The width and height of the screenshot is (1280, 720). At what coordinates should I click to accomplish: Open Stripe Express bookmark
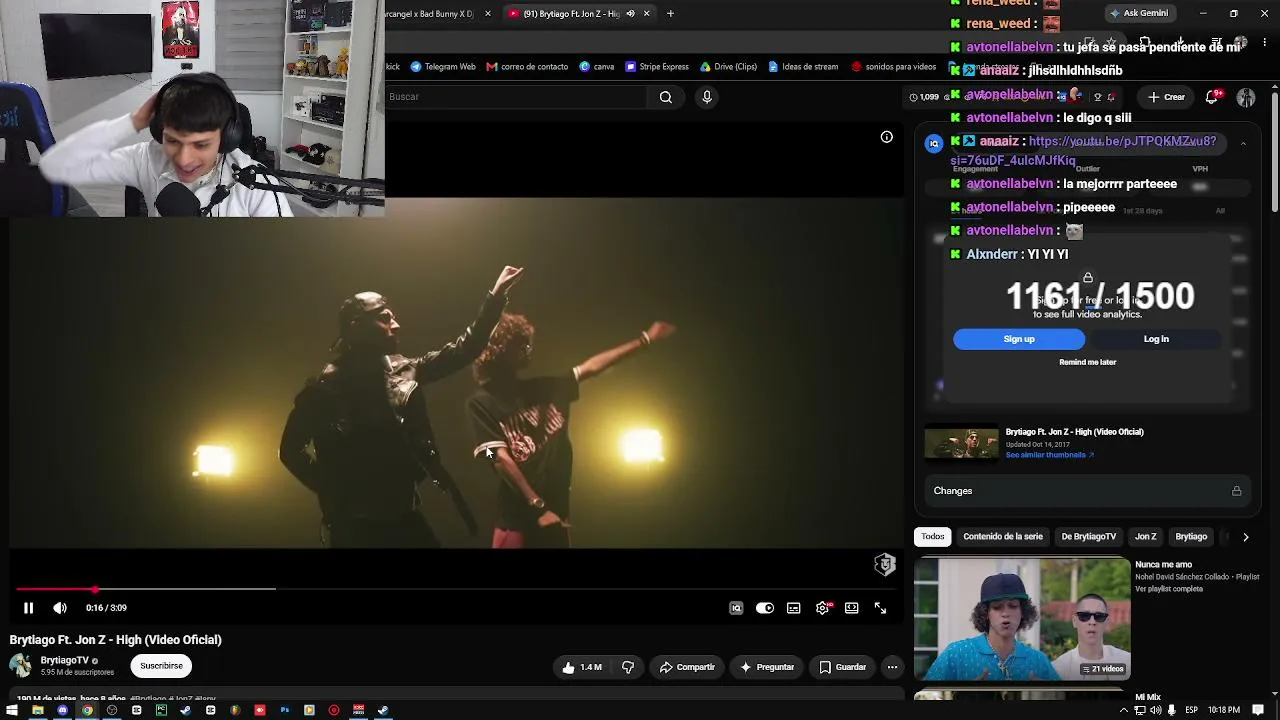pyautogui.click(x=657, y=67)
